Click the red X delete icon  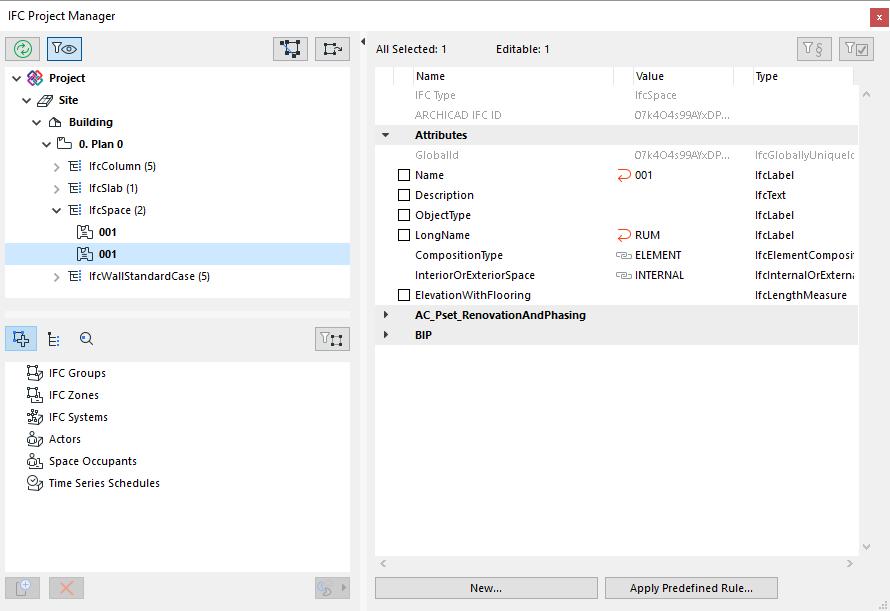click(x=66, y=588)
